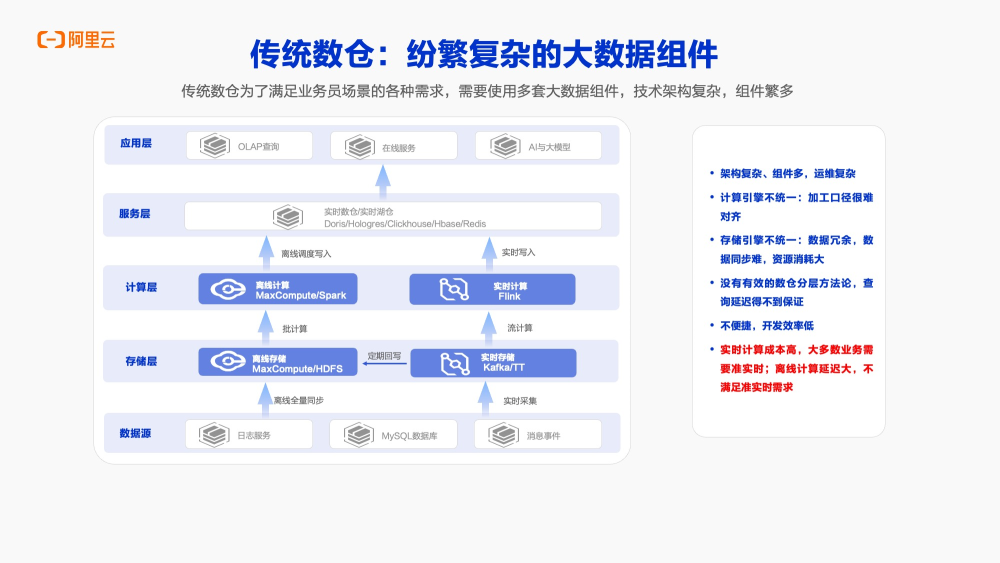Click the stack icon beside MySQL数据库

[359, 435]
